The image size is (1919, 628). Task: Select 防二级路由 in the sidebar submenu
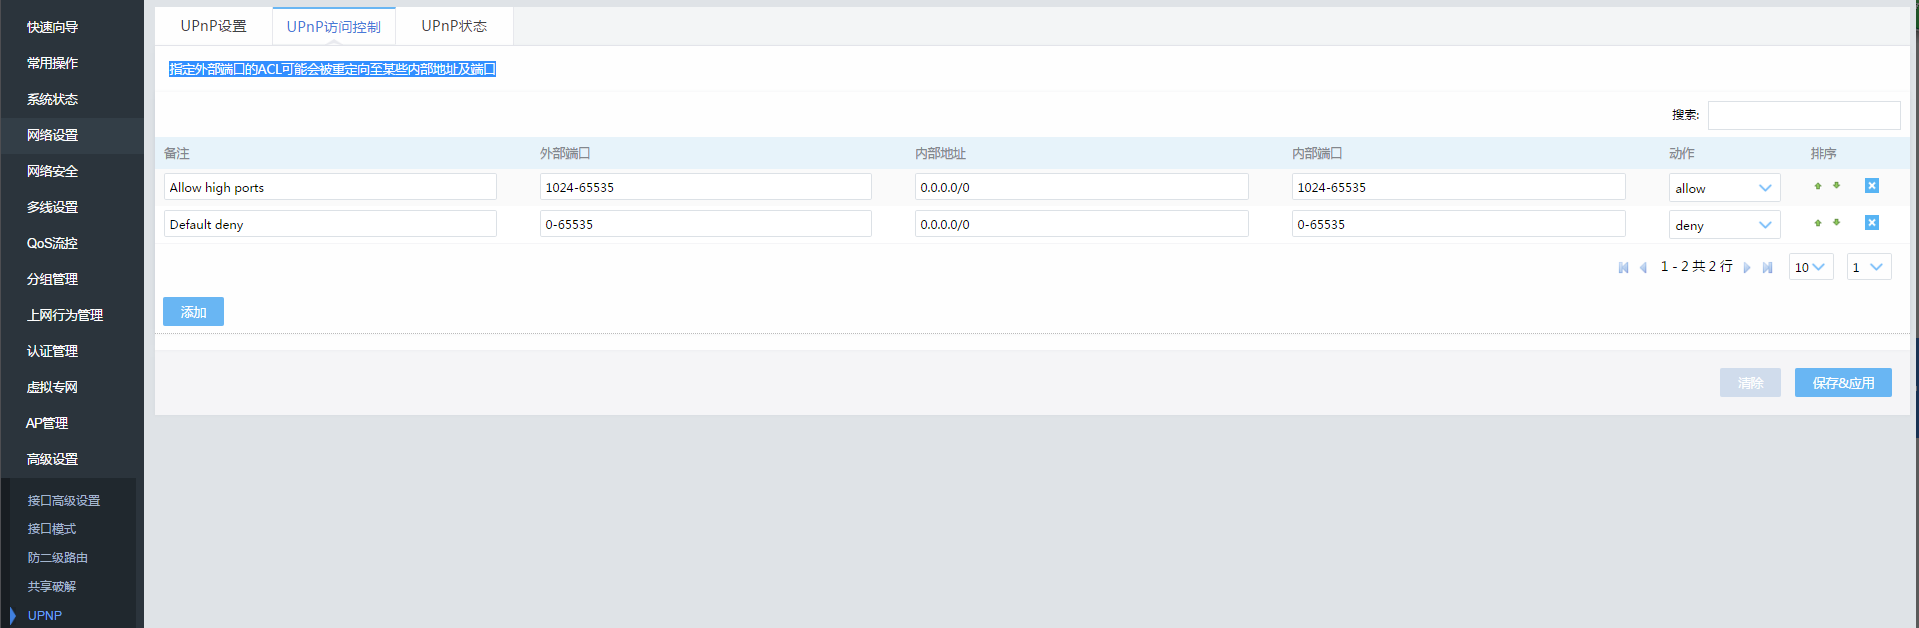click(x=58, y=557)
